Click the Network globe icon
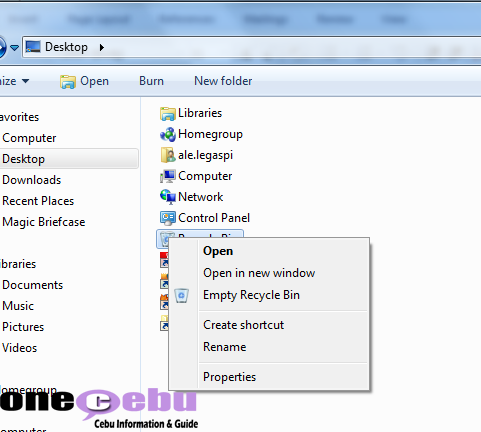The width and height of the screenshot is (481, 432). 167,197
